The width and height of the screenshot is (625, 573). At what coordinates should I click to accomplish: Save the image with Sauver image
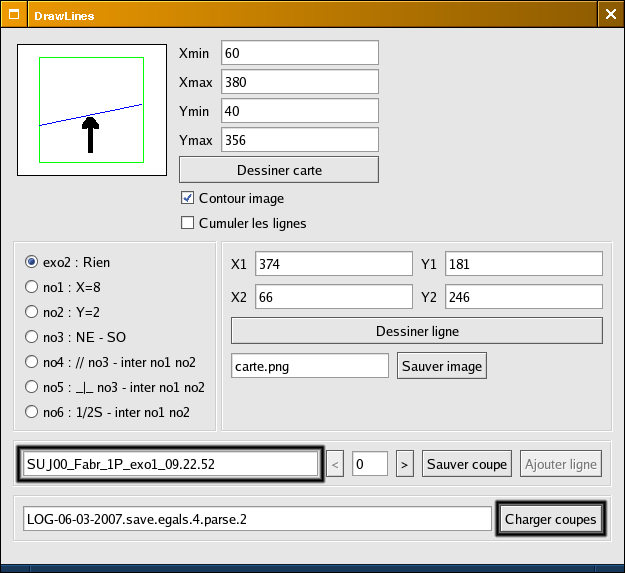[x=442, y=366]
